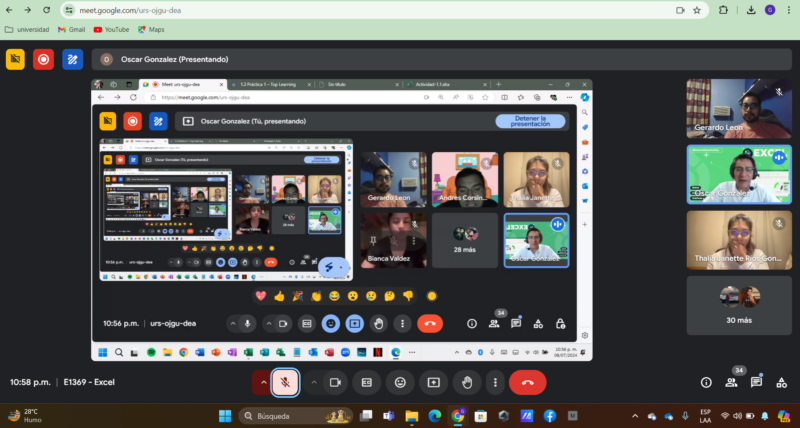Open chat with everyone

756,382
